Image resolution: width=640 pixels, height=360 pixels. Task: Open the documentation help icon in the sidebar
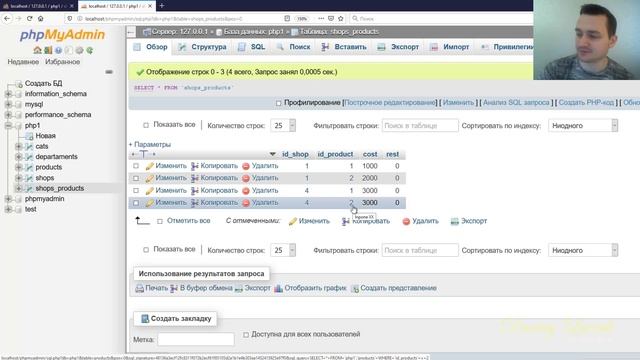(x=58, y=50)
